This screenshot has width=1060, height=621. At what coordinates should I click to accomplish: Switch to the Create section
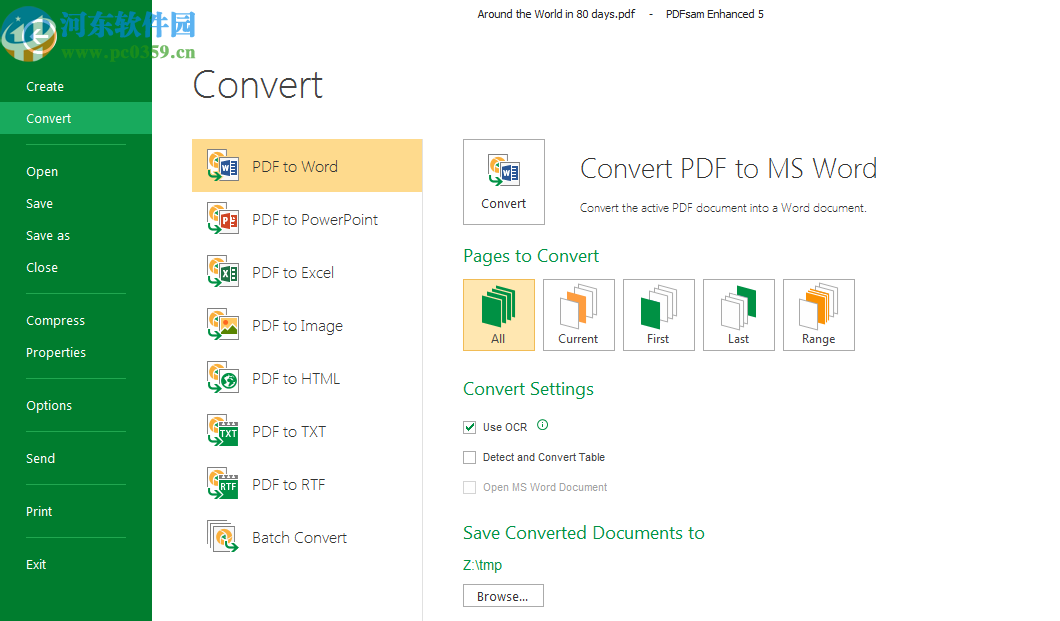[45, 86]
